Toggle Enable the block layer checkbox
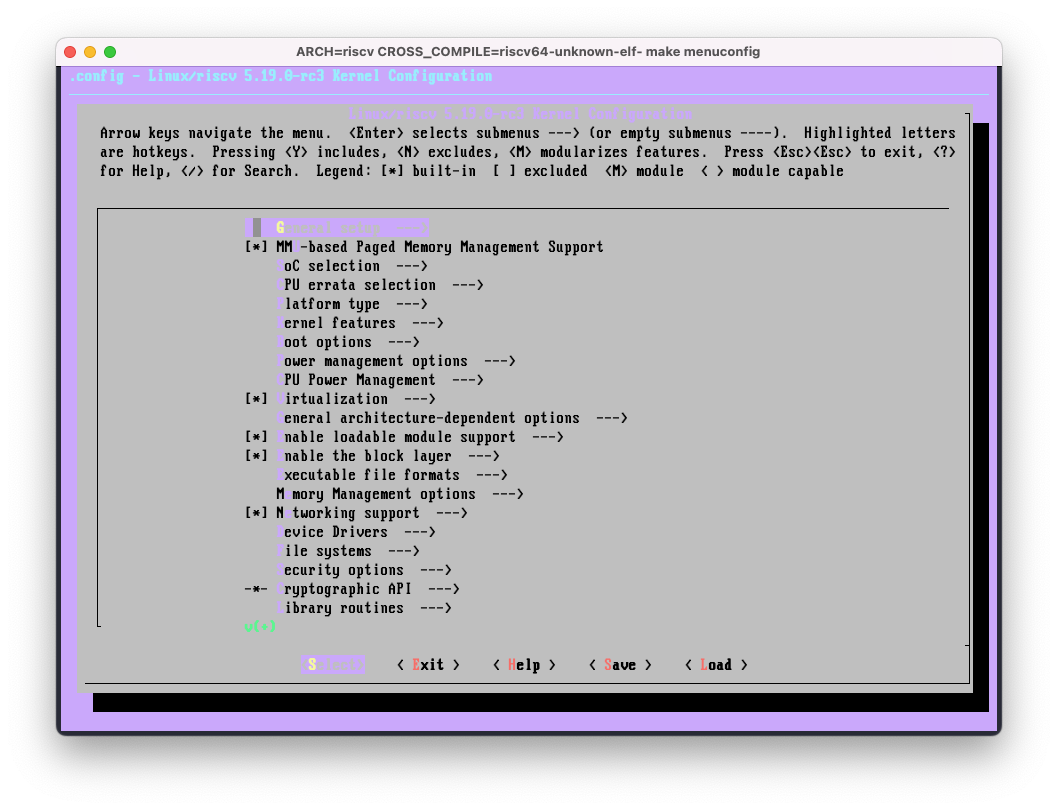The image size is (1058, 810). (x=256, y=456)
